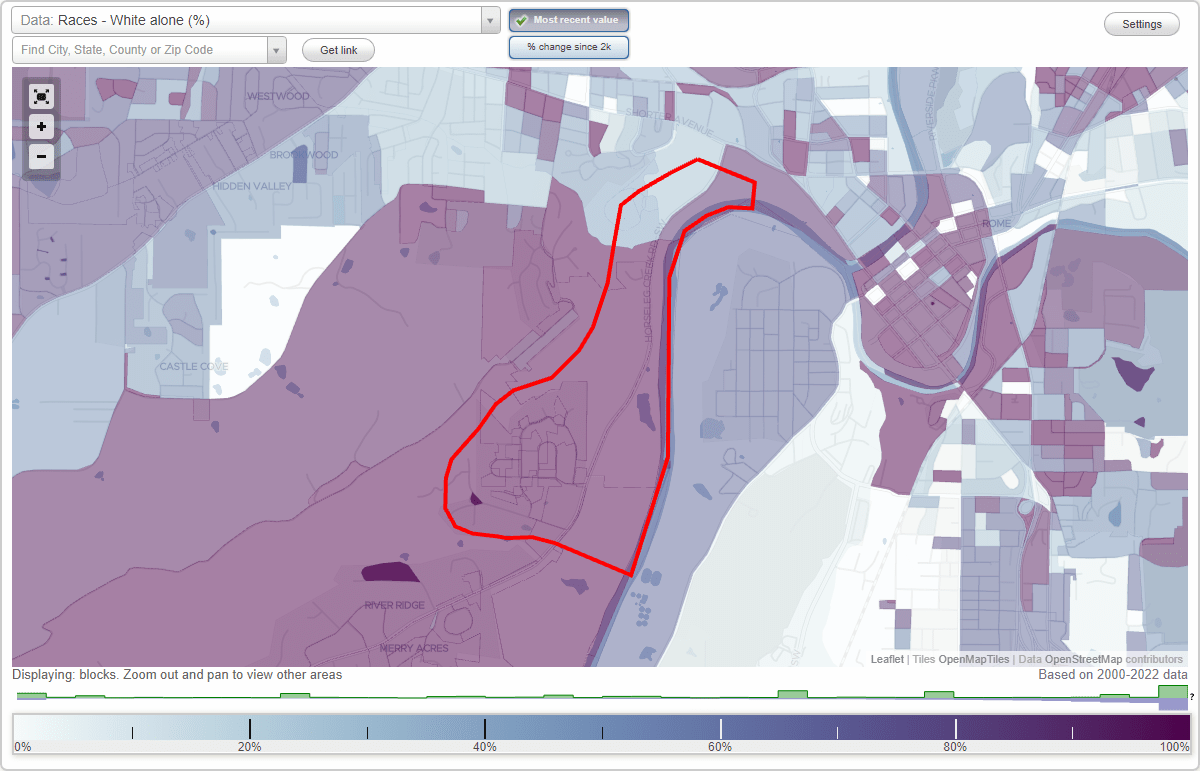
Task: Open the Leaflet attribution link
Action: click(x=887, y=659)
